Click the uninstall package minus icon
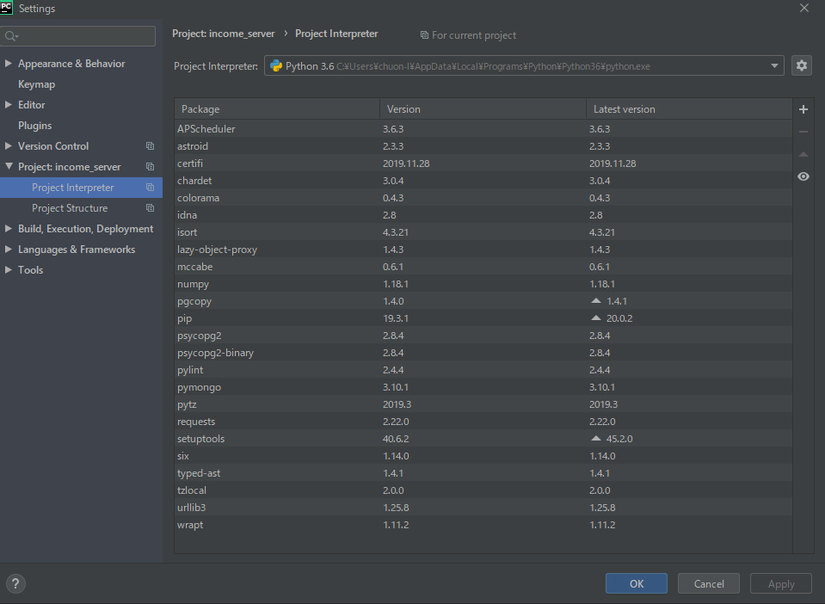825x604 pixels. 803,132
